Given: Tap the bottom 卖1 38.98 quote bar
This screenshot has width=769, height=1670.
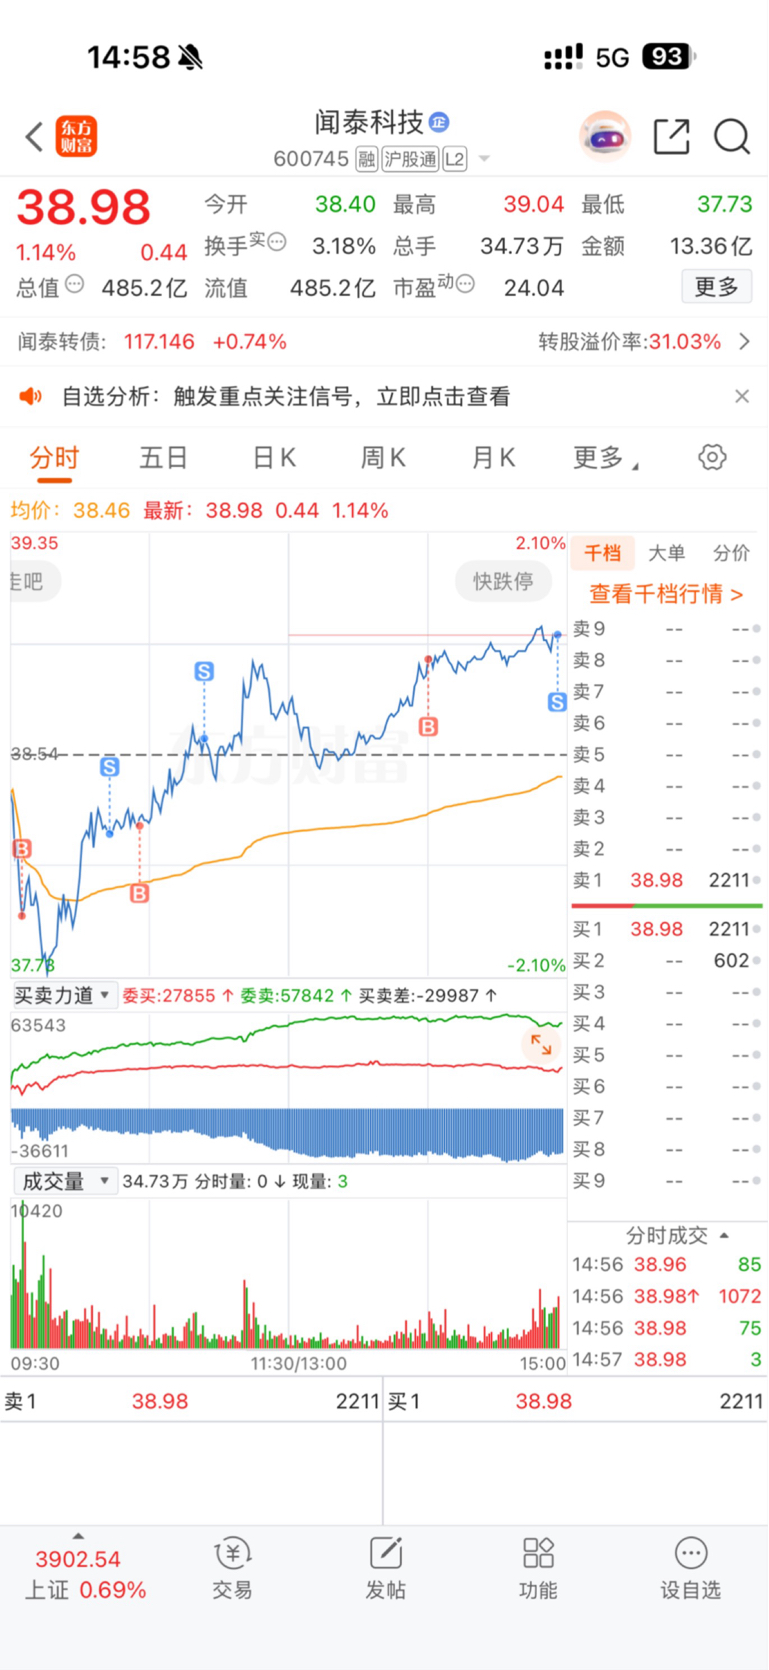Looking at the screenshot, I should pyautogui.click(x=191, y=1402).
